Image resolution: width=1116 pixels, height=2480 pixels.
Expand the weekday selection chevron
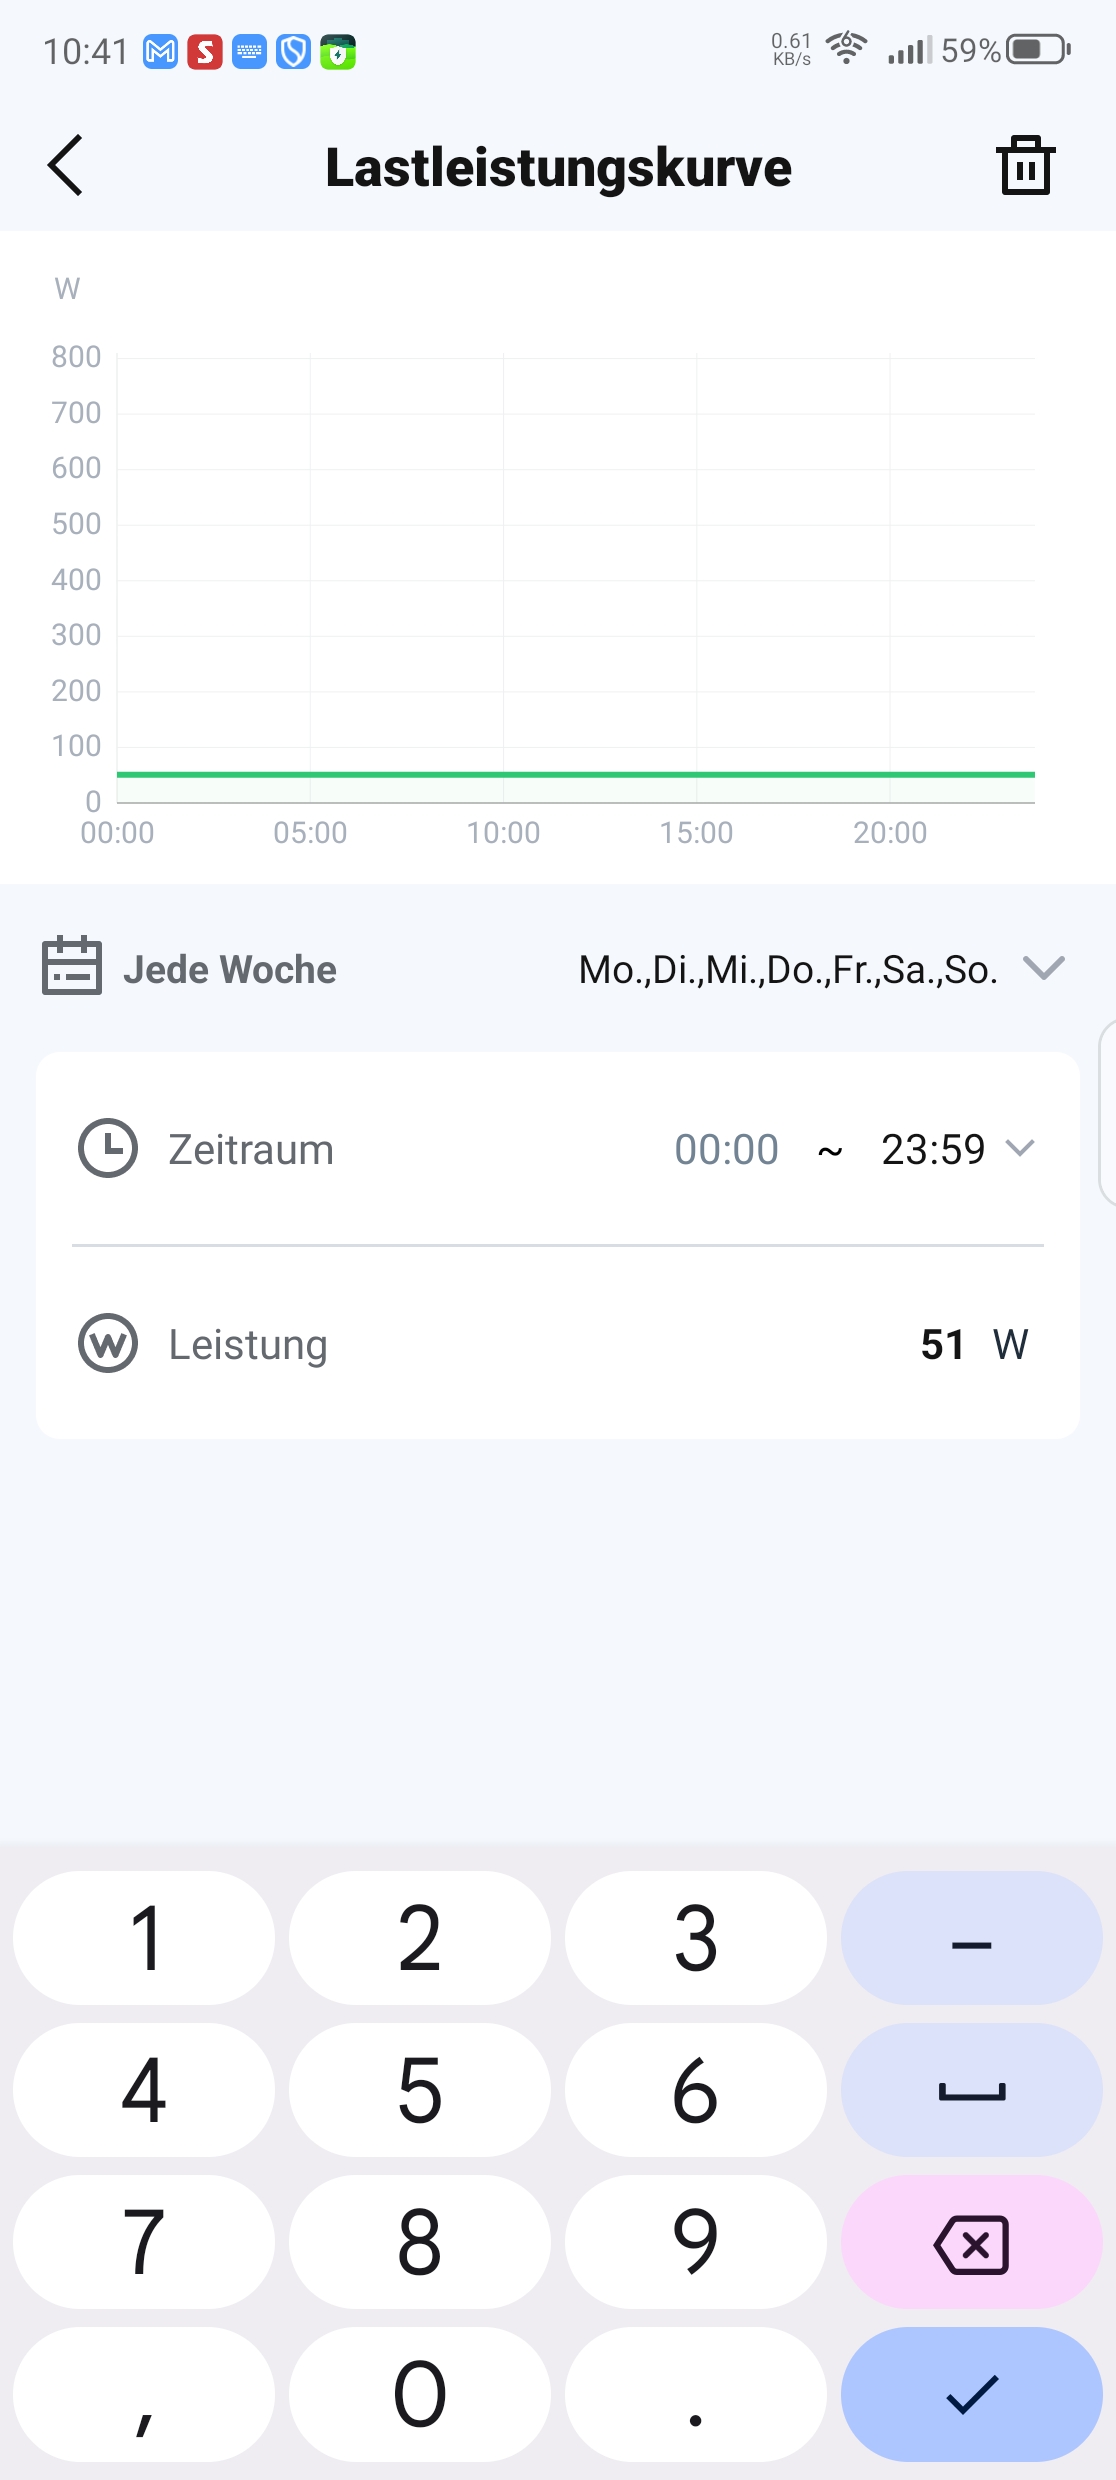point(1044,968)
